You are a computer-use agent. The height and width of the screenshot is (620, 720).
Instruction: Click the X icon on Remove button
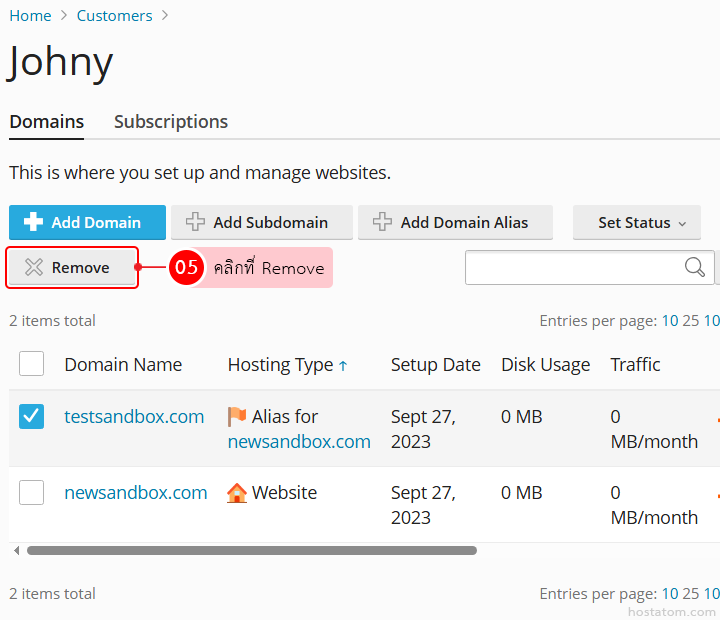[34, 268]
